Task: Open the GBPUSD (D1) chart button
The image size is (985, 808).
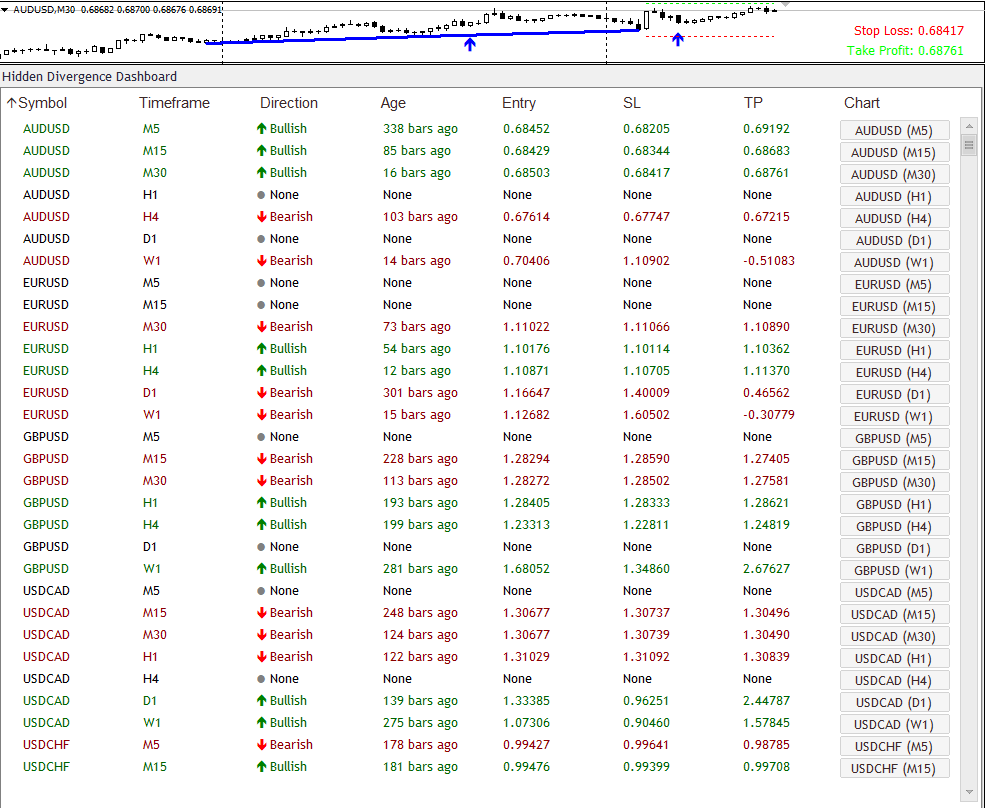Action: point(894,549)
